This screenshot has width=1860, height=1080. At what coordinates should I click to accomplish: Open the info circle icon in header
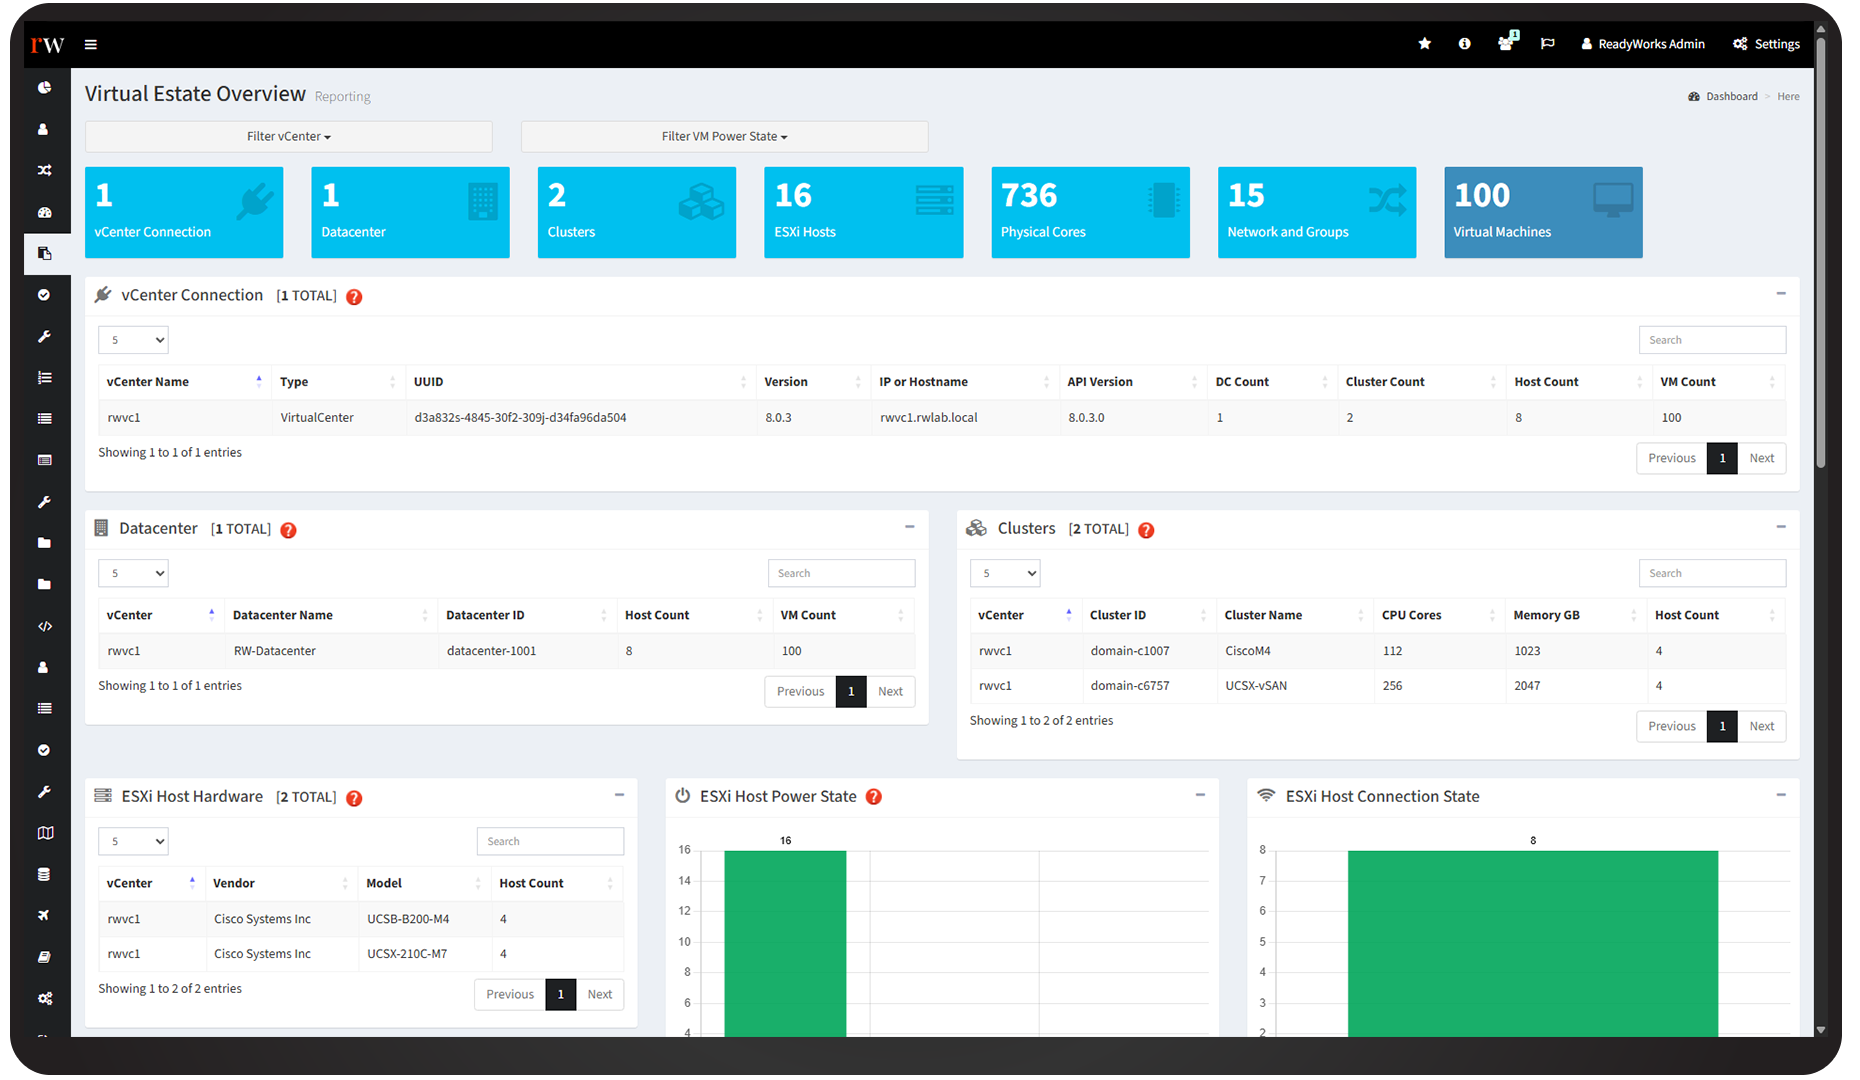point(1464,44)
